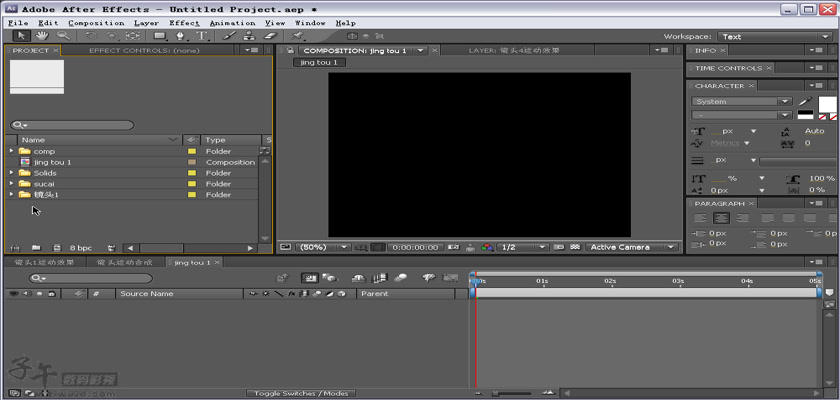This screenshot has width=840, height=400.
Task: Open the File menu
Action: click(x=18, y=23)
